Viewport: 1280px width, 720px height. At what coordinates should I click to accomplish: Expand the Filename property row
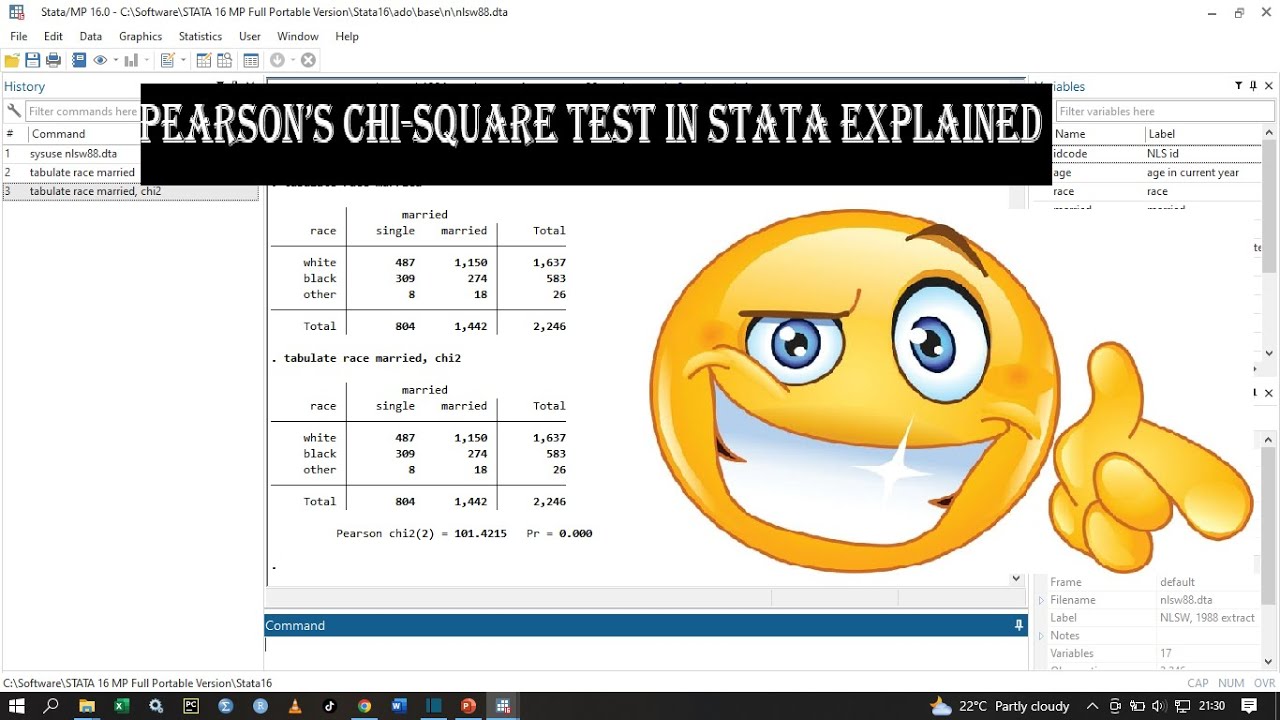coord(1041,600)
